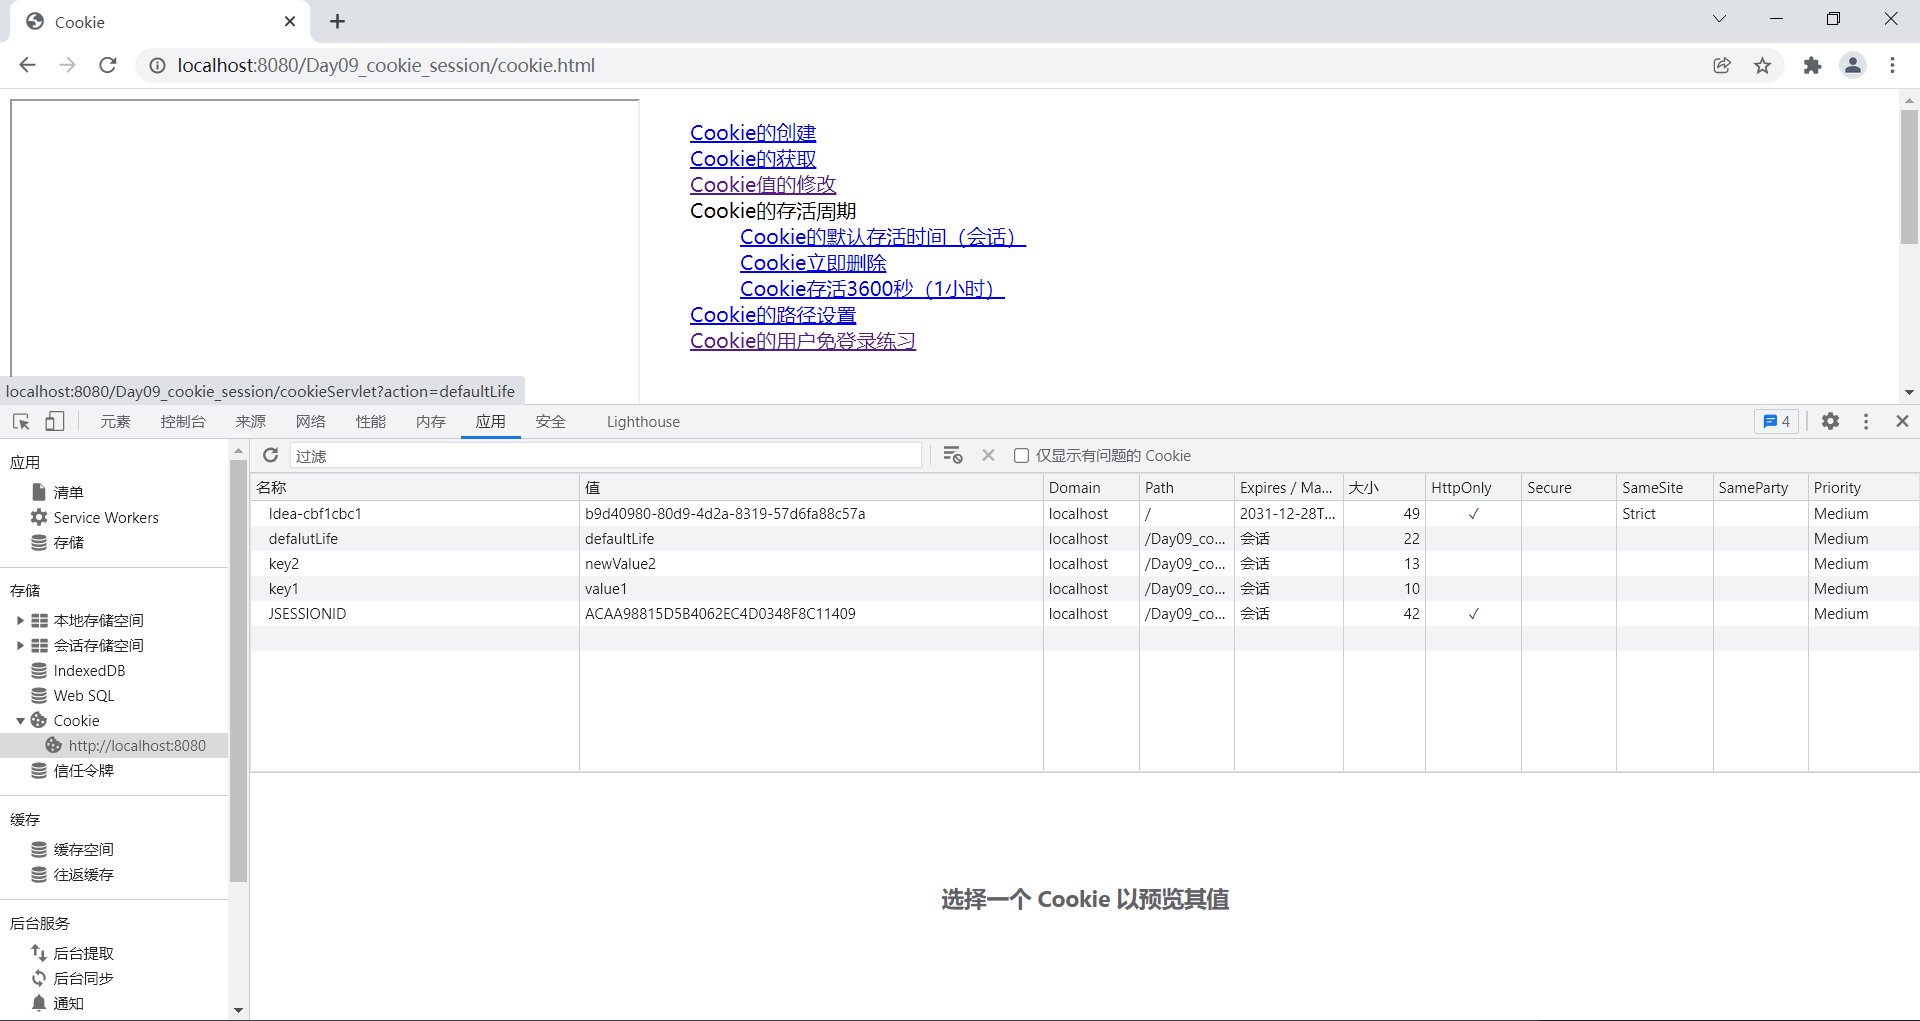Open the Cookie的创建 link
The image size is (1920, 1021).
coord(753,133)
